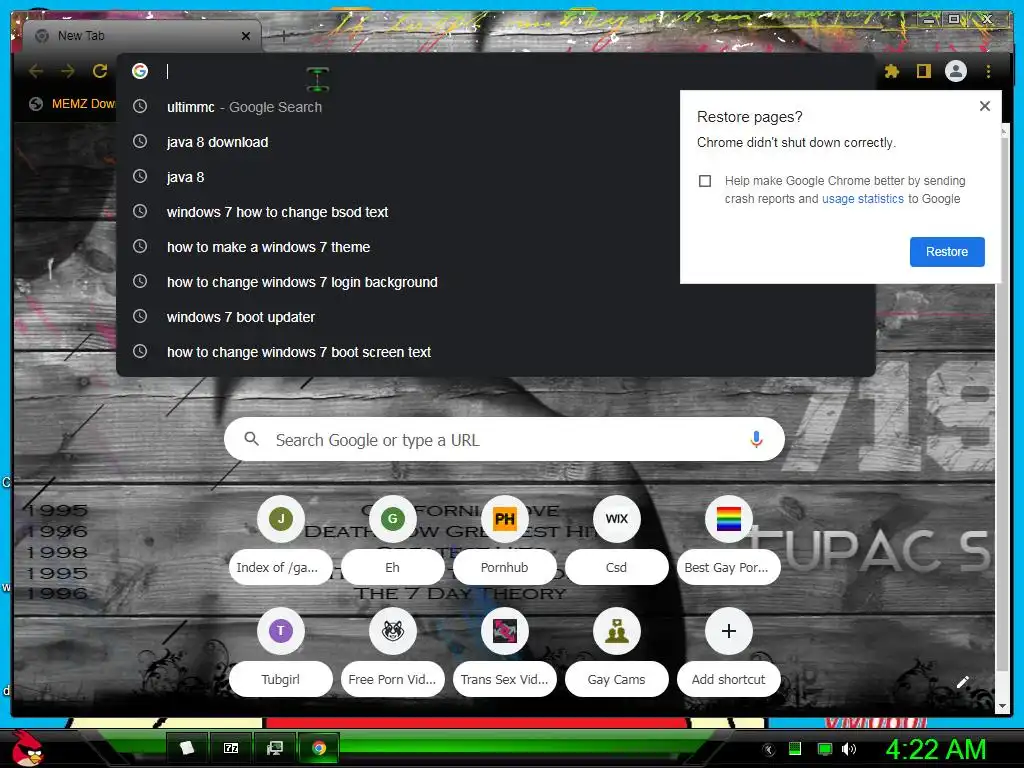Image resolution: width=1024 pixels, height=768 pixels.
Task: Choose how to make a windows 7 theme
Action: 495,247
